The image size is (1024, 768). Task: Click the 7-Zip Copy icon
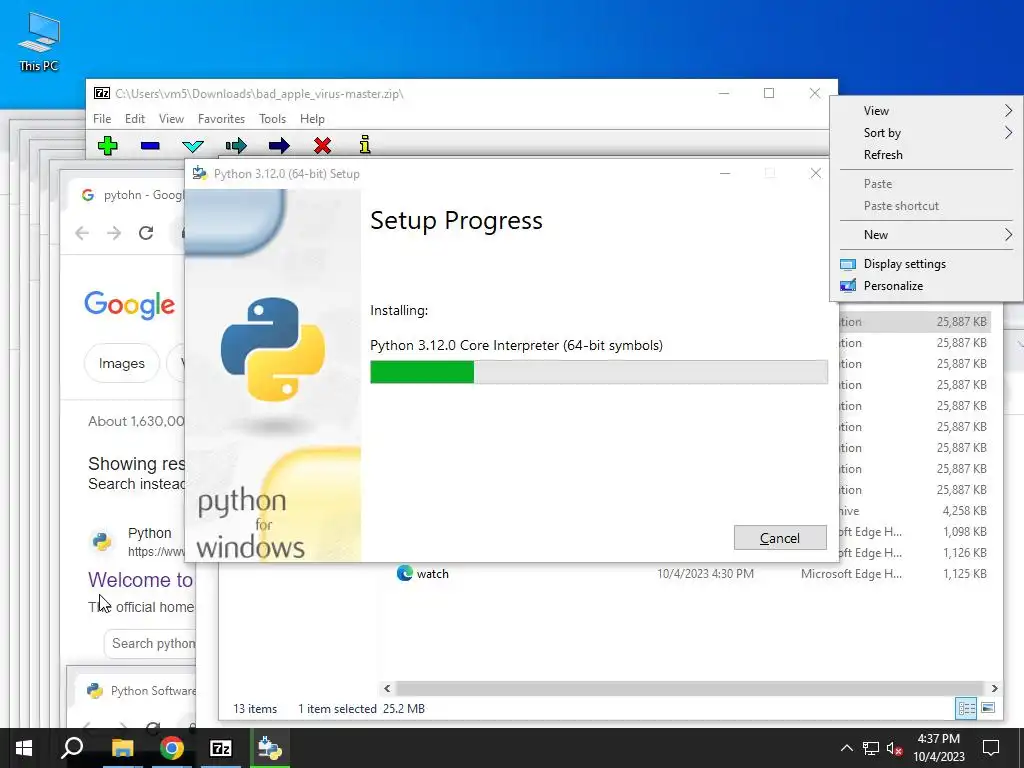[x=236, y=145]
